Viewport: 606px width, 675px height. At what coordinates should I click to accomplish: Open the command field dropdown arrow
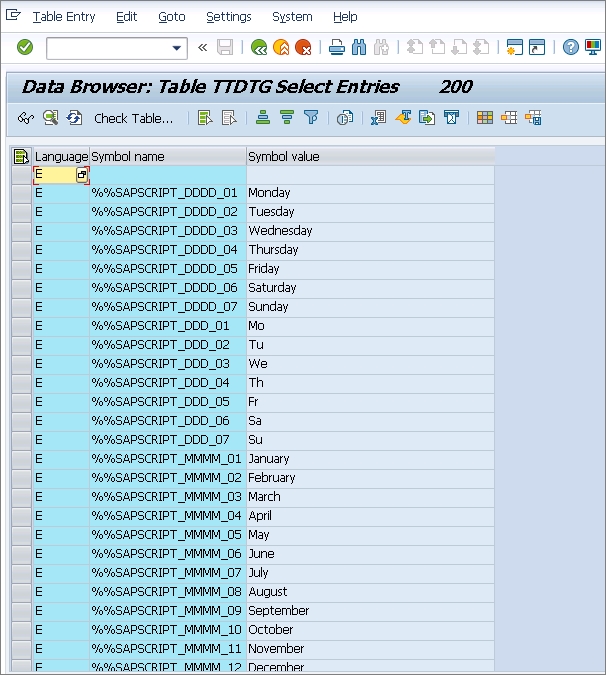(x=176, y=48)
